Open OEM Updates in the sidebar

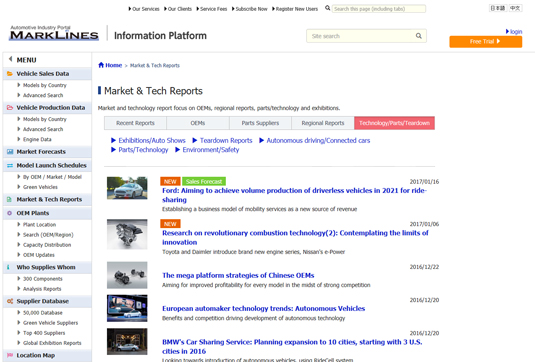click(39, 255)
